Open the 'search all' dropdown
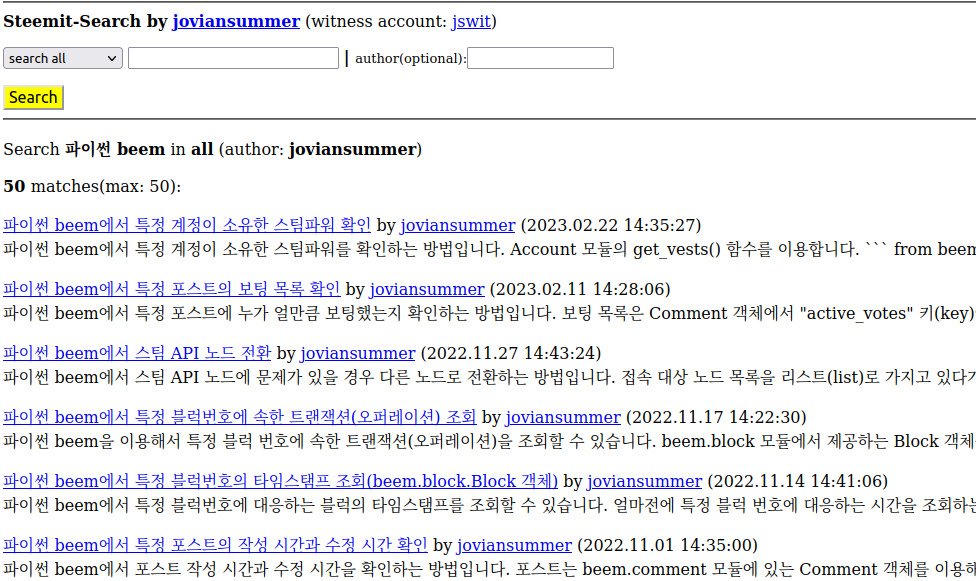The width and height of the screenshot is (976, 581). tap(63, 58)
